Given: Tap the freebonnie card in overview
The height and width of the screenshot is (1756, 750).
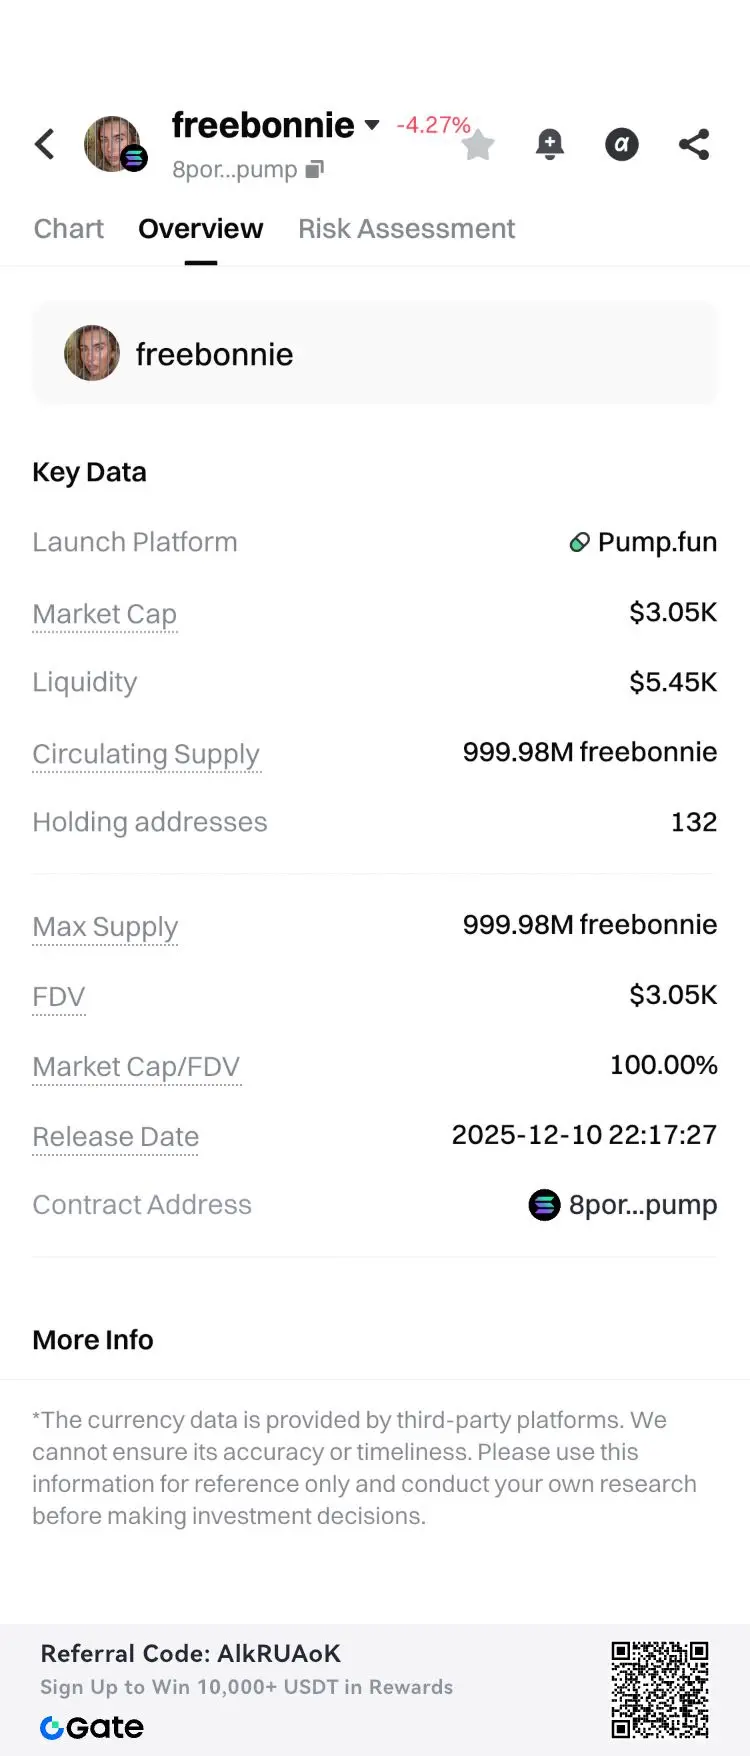Looking at the screenshot, I should (375, 354).
